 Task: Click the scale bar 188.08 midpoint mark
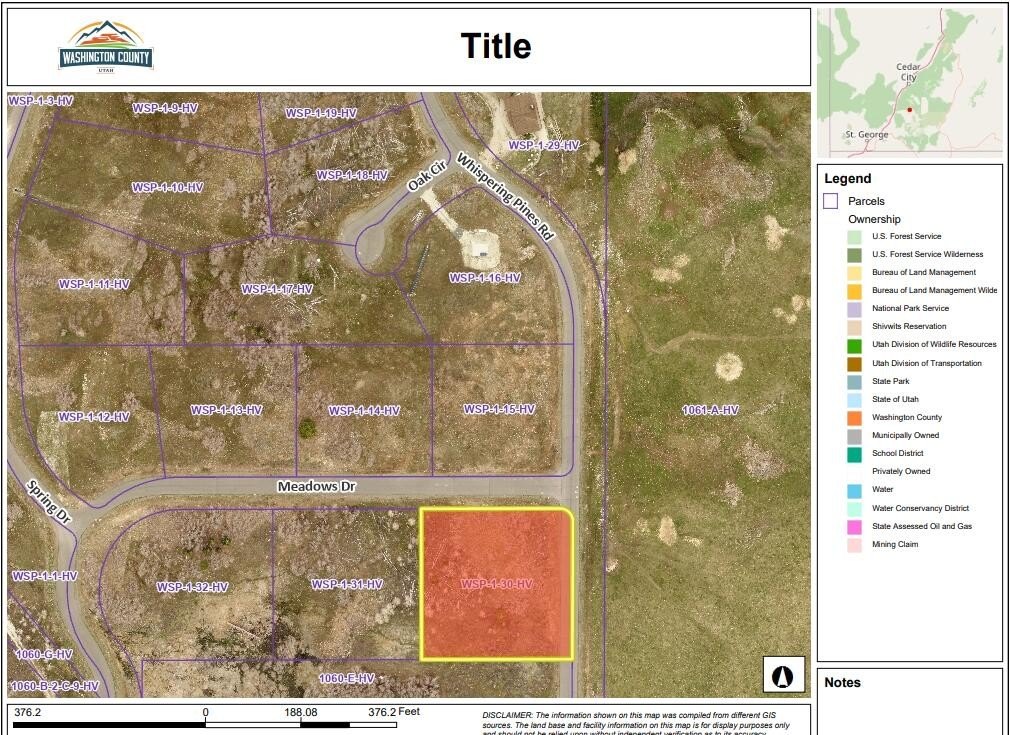pos(301,713)
